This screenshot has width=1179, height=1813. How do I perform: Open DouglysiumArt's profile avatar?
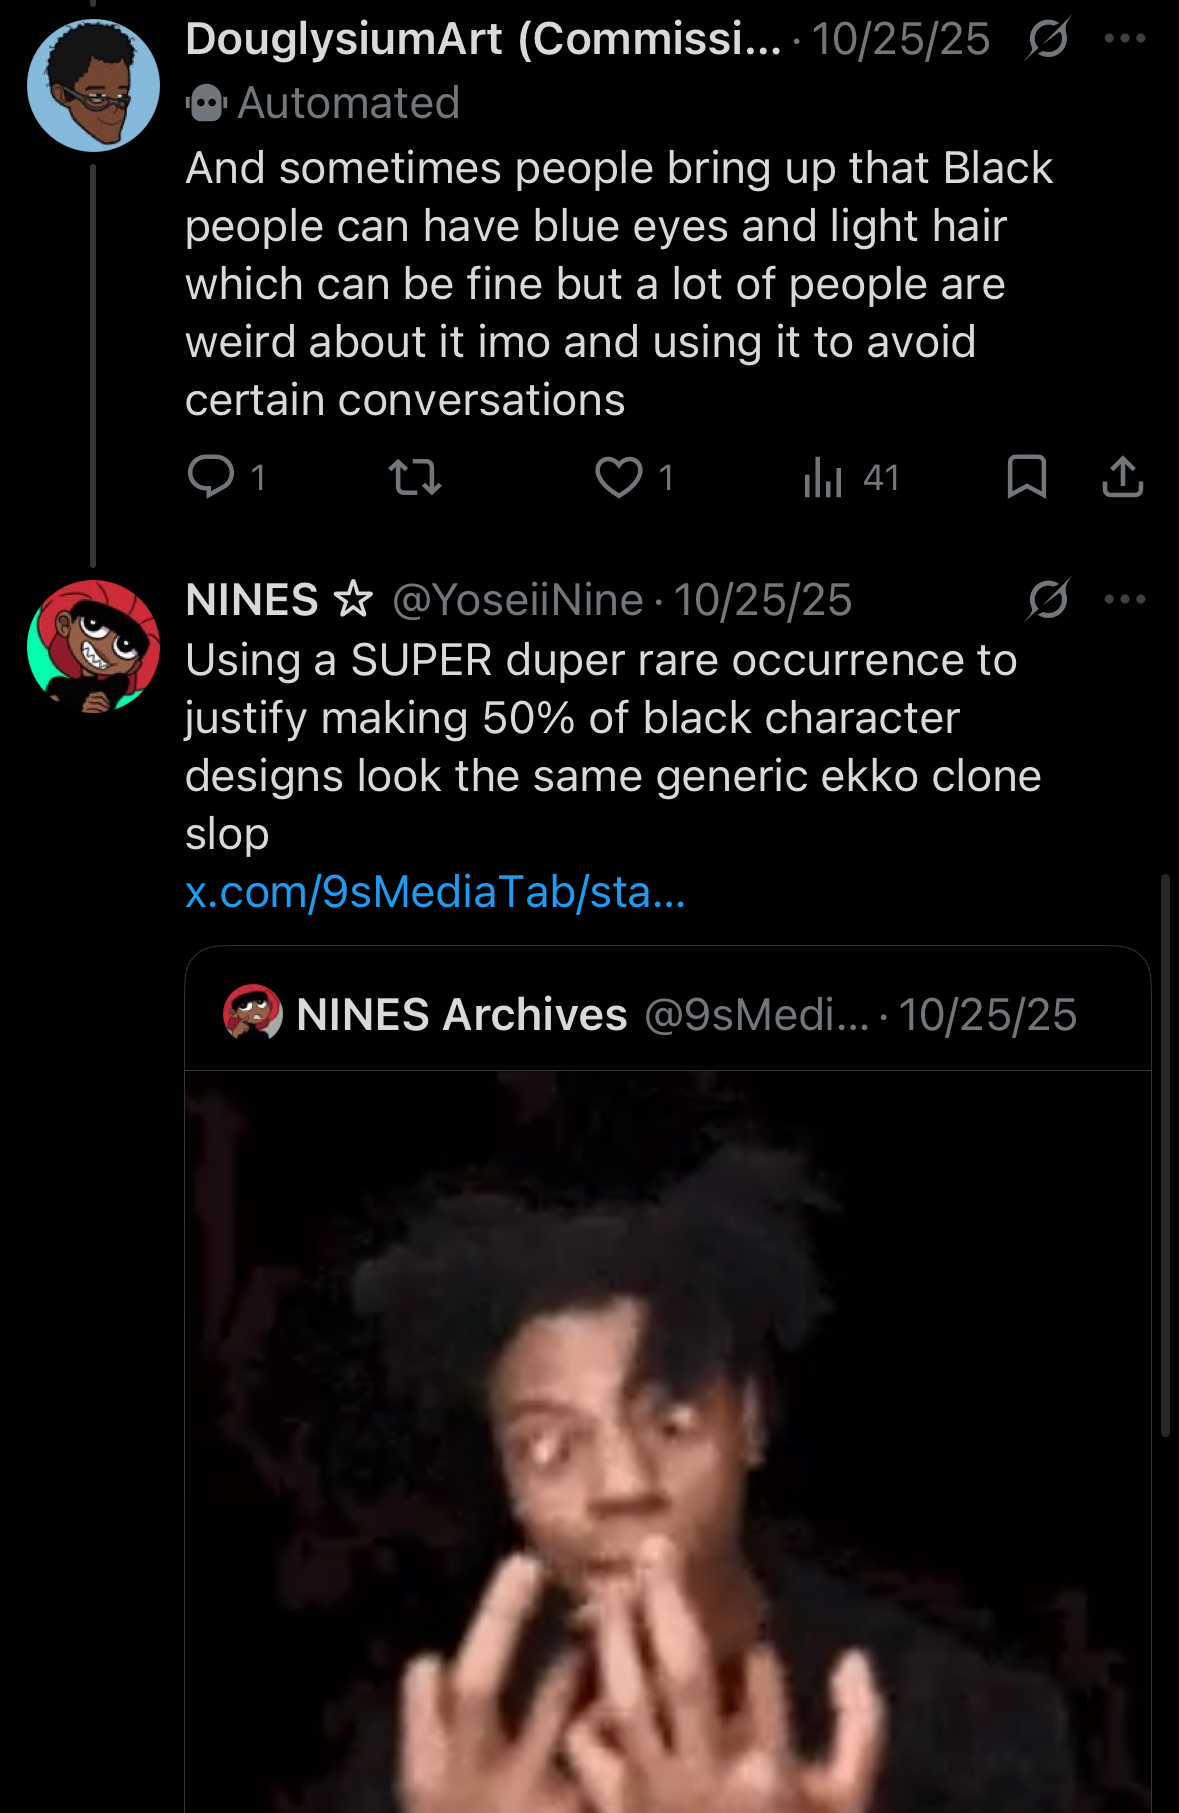coord(93,86)
